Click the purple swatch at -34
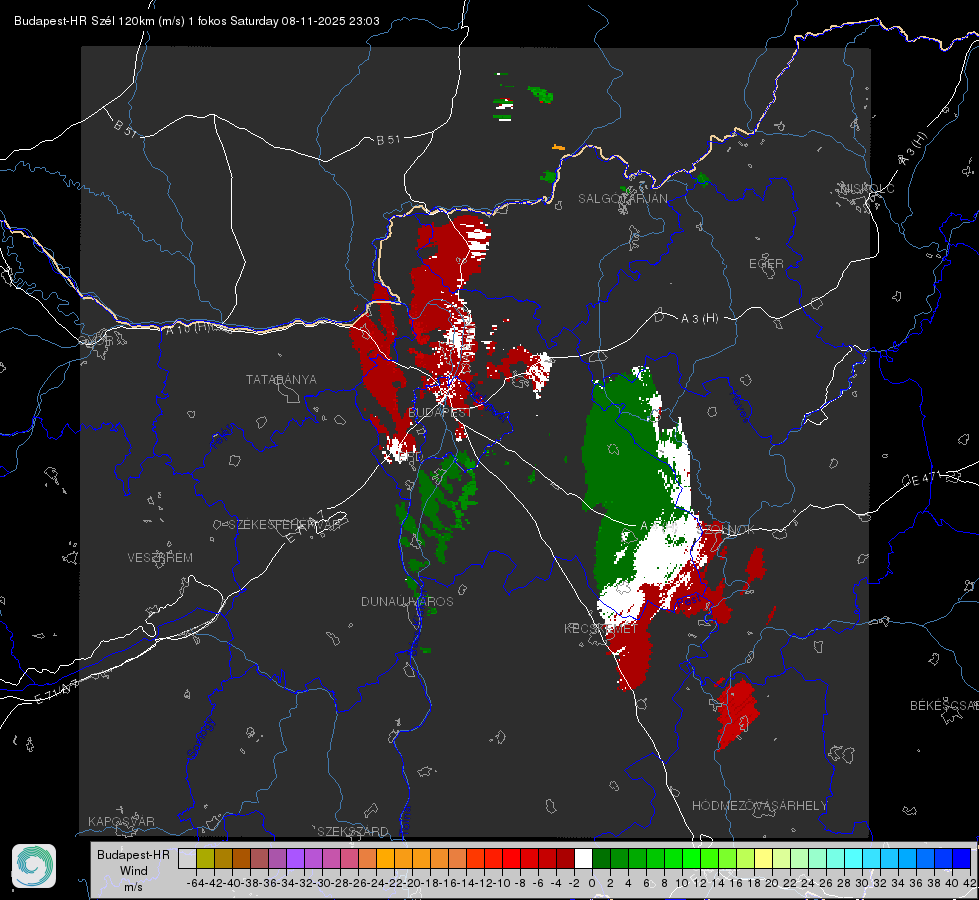This screenshot has height=900, width=979. [295, 859]
